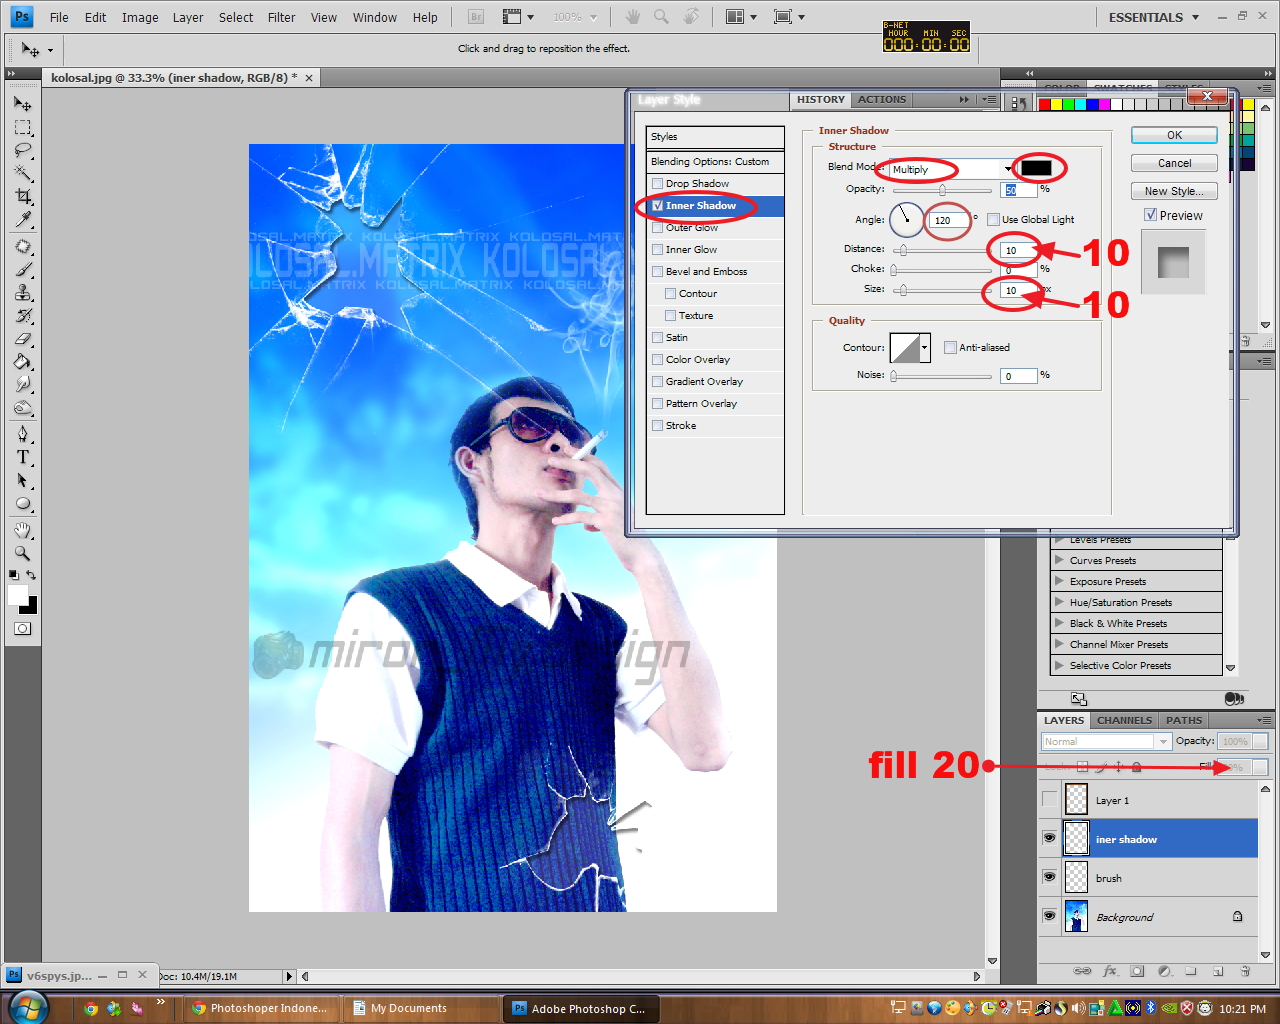Expand Hue/Saturation Presets
This screenshot has height=1024, width=1280.
[1059, 602]
